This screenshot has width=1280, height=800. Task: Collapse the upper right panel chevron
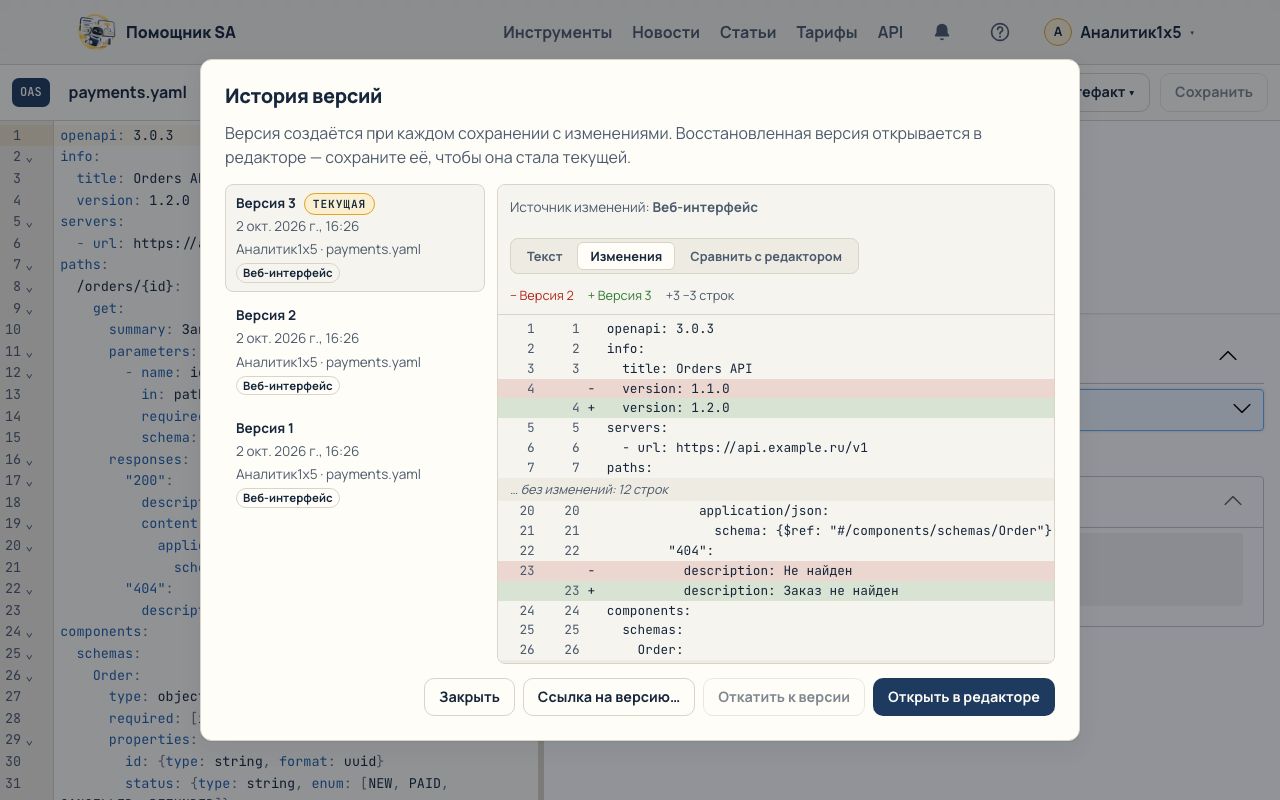(x=1228, y=356)
